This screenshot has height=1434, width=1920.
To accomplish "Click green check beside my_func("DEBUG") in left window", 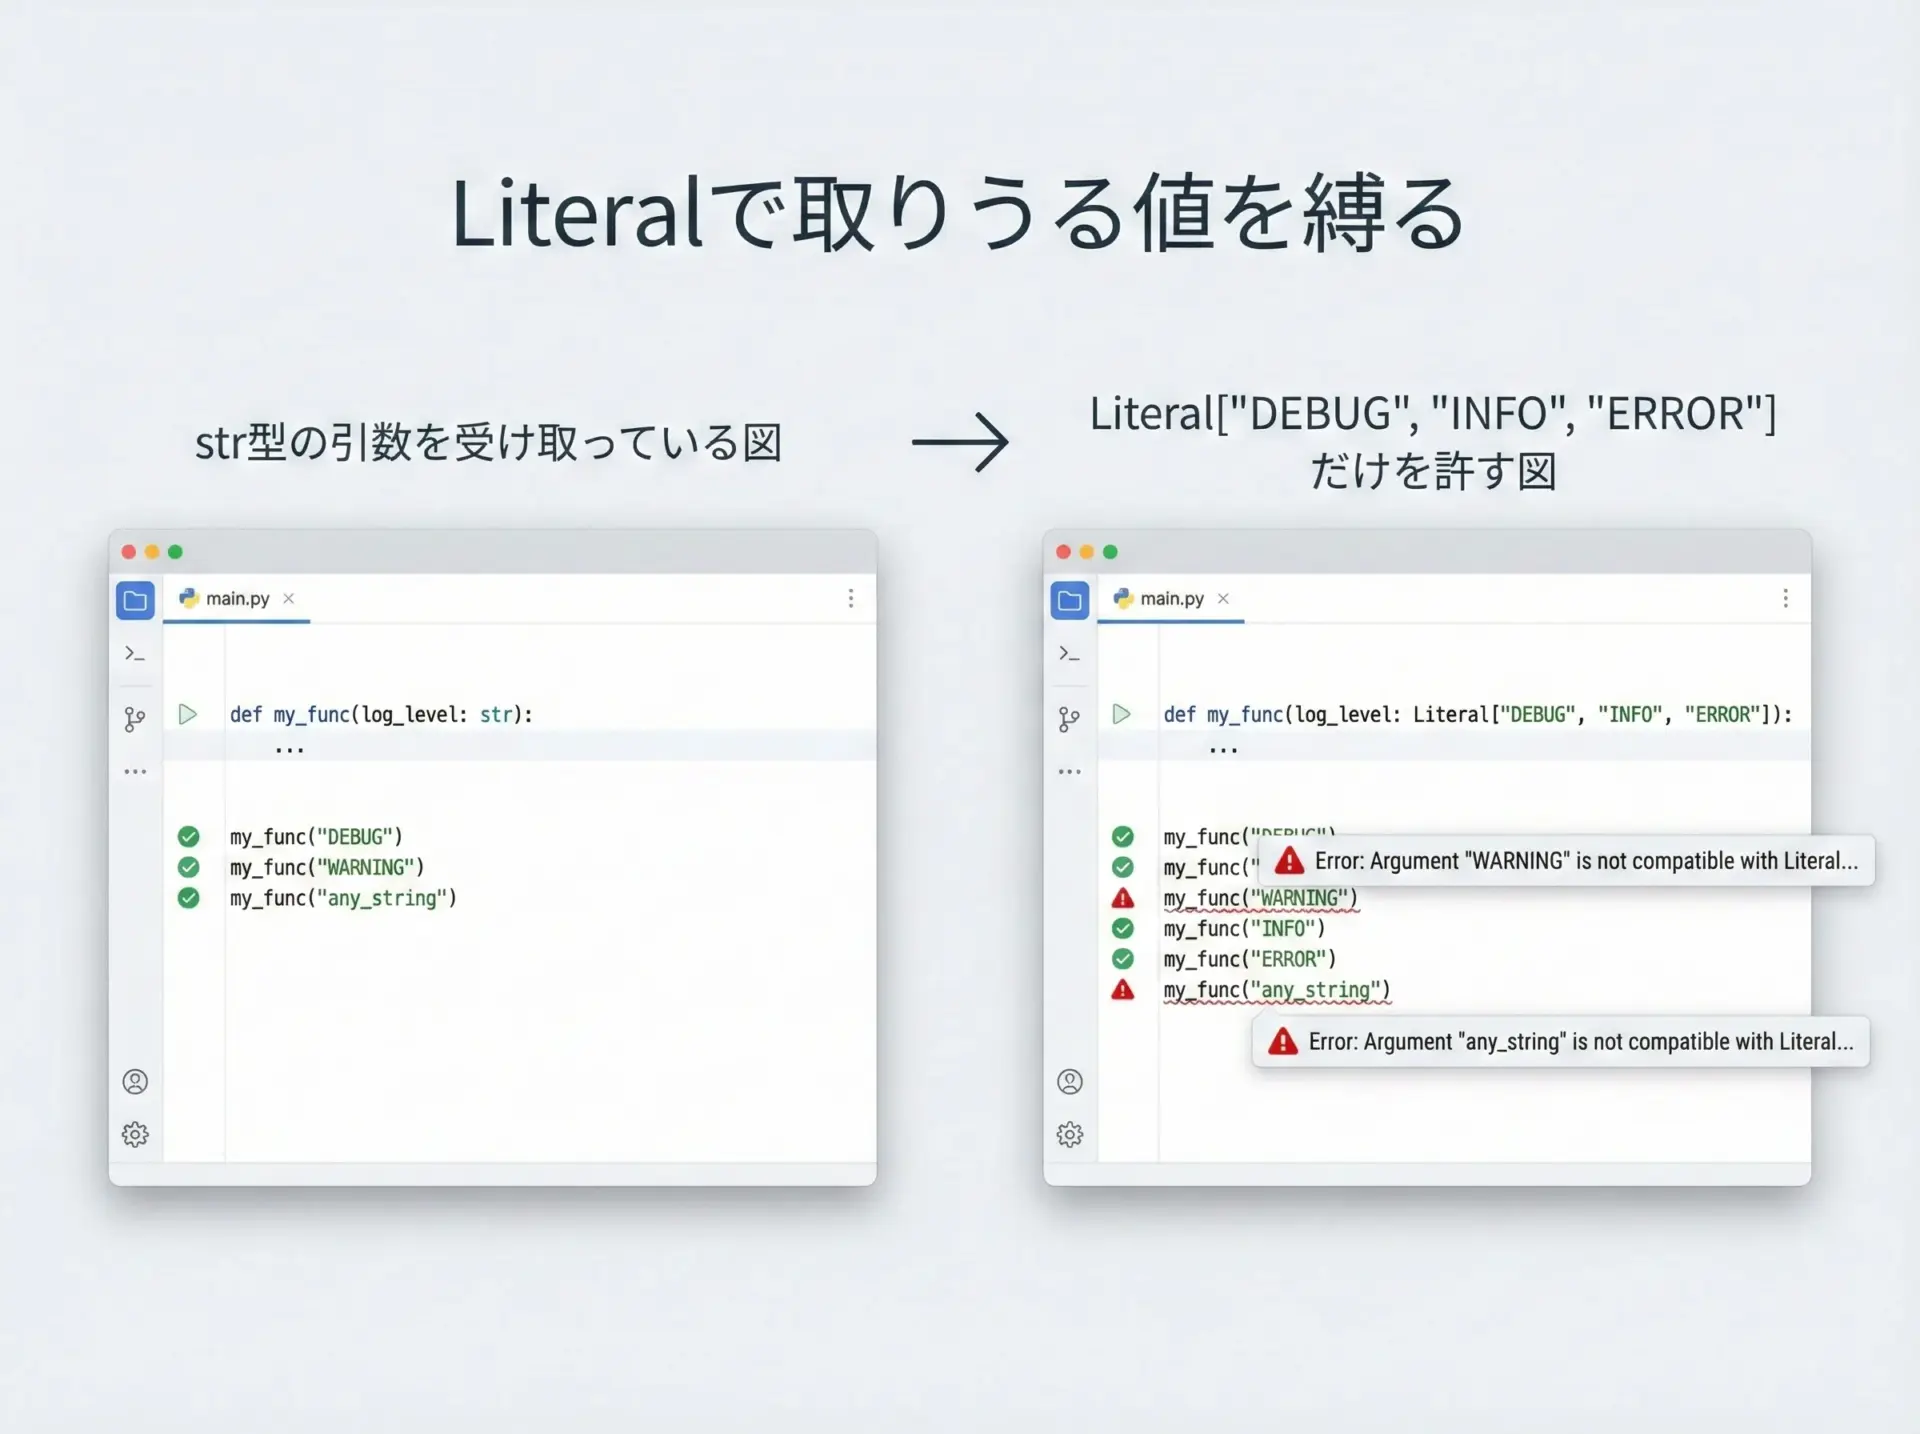I will 188,836.
